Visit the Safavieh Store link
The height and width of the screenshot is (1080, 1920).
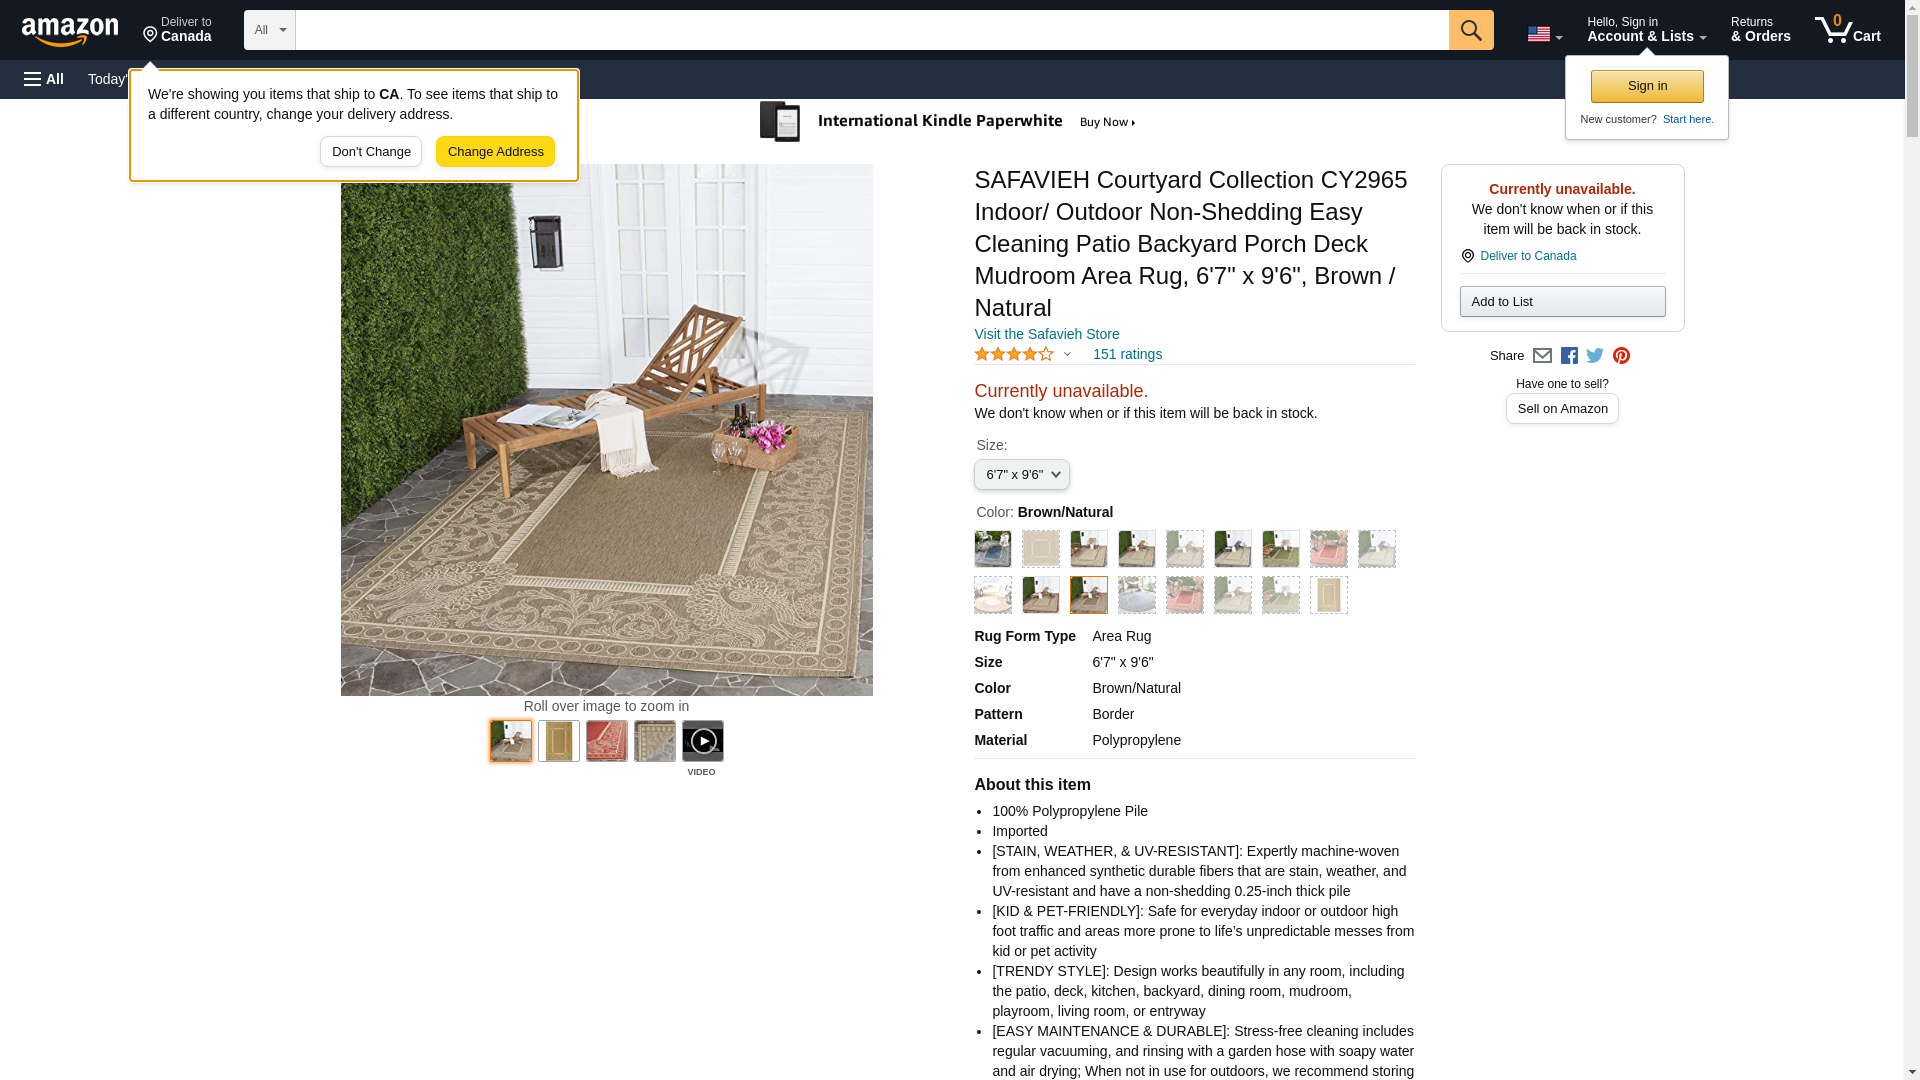pos(1046,334)
